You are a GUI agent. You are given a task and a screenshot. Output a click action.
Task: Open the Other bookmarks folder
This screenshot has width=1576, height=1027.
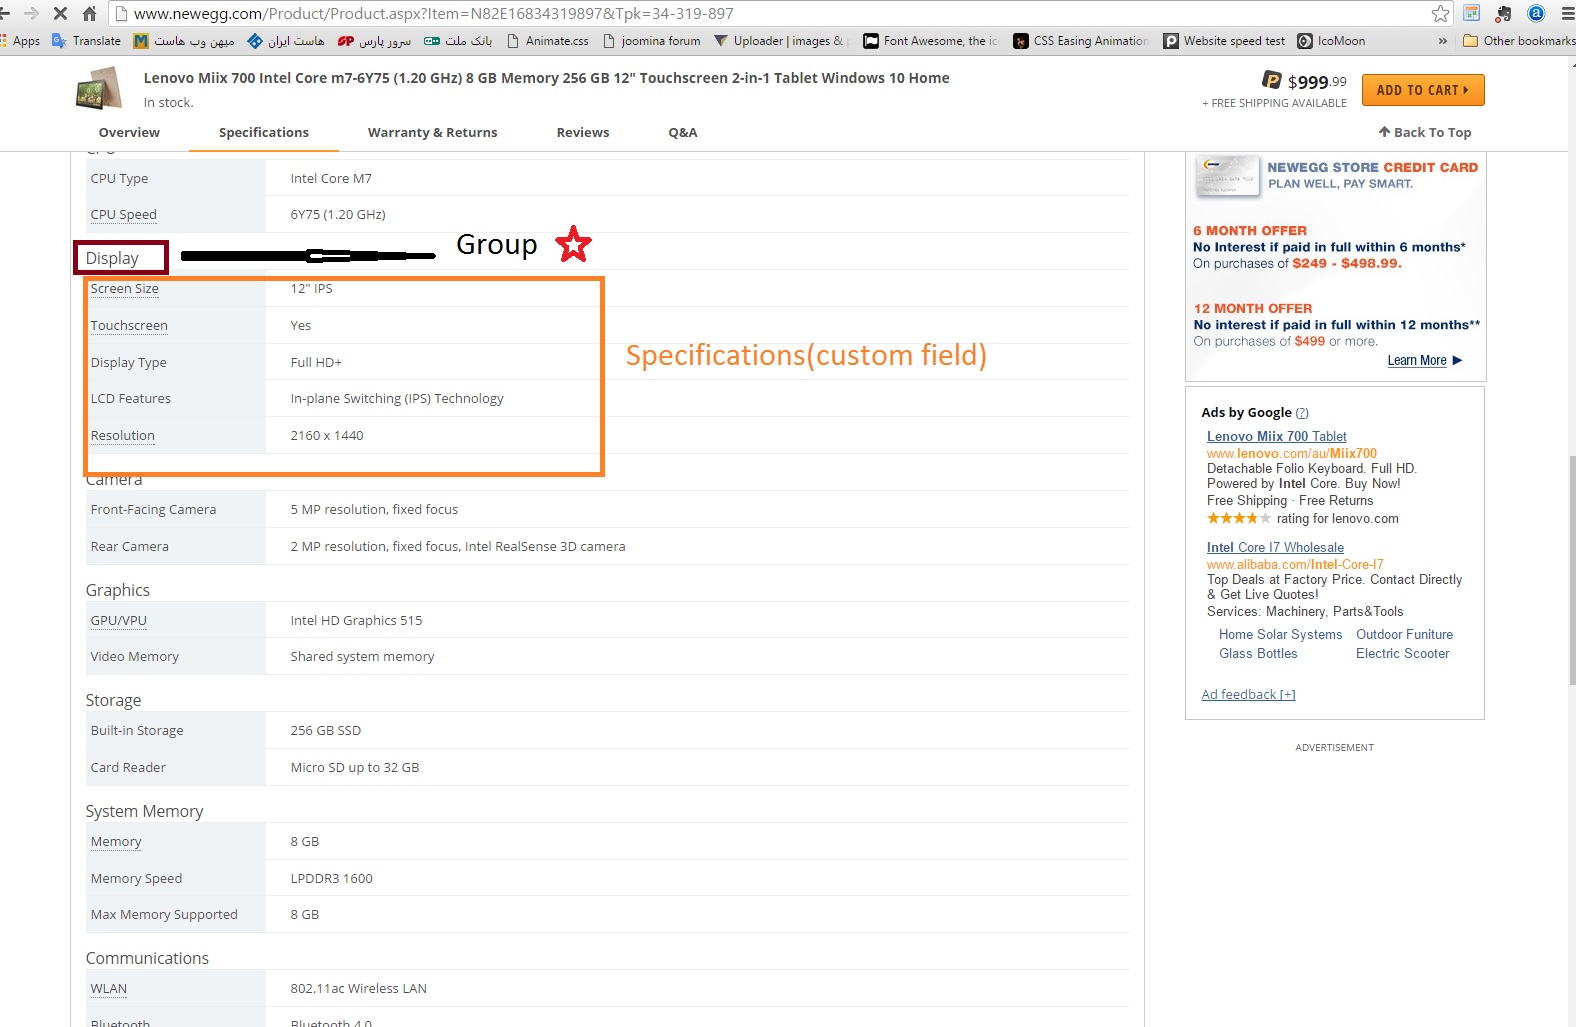coord(1519,41)
